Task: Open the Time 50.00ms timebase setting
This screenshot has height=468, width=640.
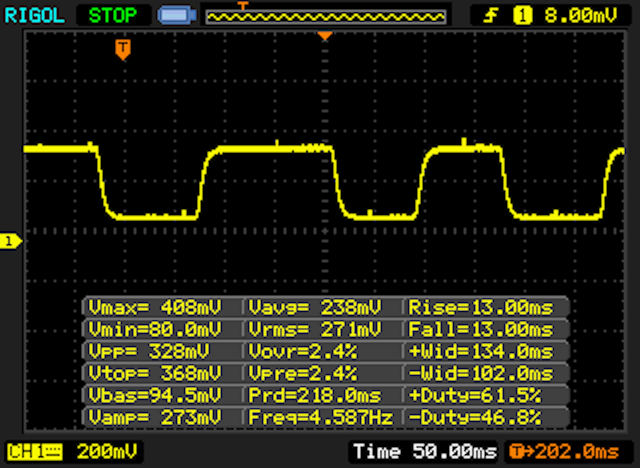Action: point(424,452)
